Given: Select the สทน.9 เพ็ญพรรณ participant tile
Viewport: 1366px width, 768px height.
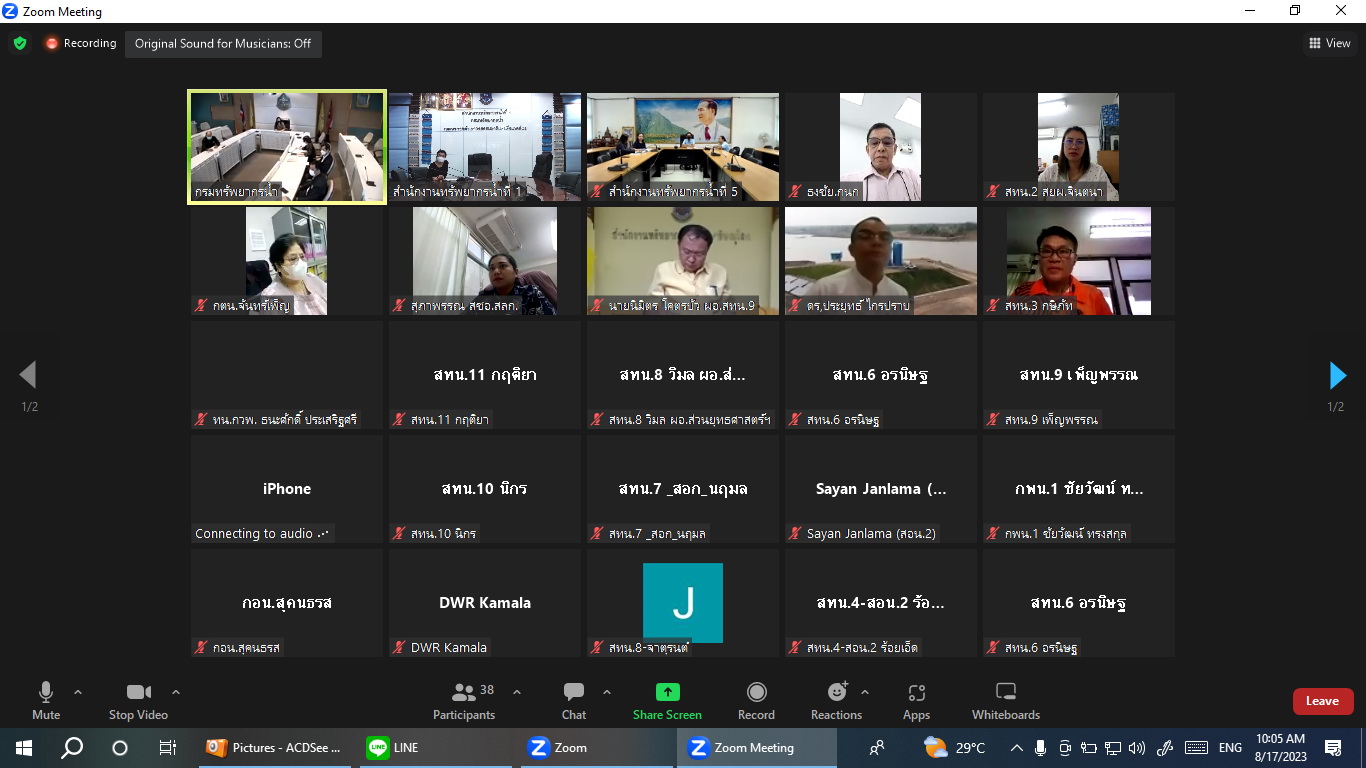Looking at the screenshot, I should point(1078,375).
